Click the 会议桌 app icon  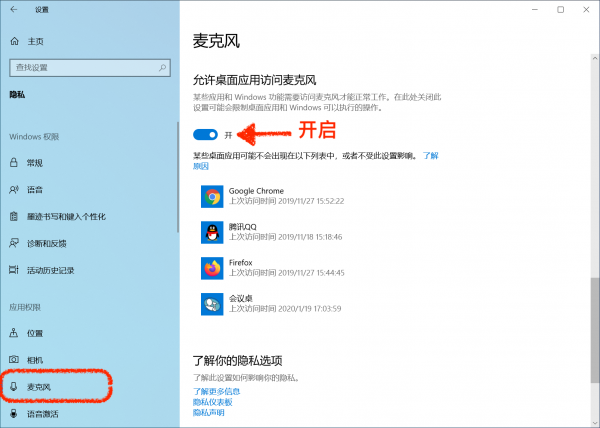pyautogui.click(x=212, y=304)
